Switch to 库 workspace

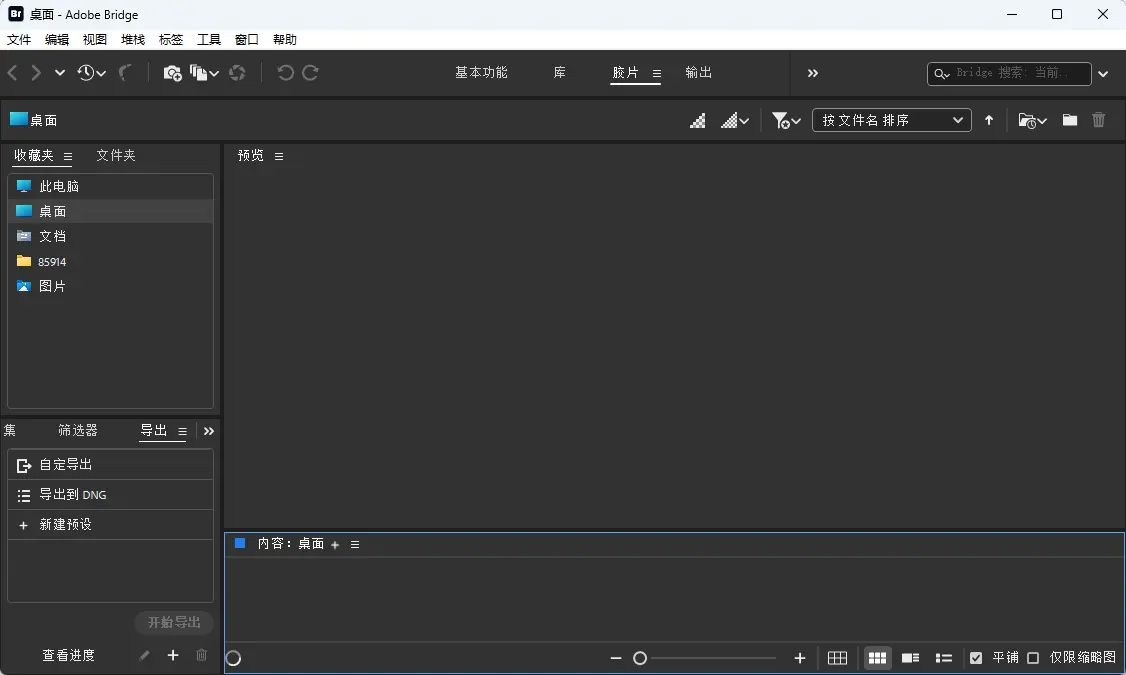(559, 73)
